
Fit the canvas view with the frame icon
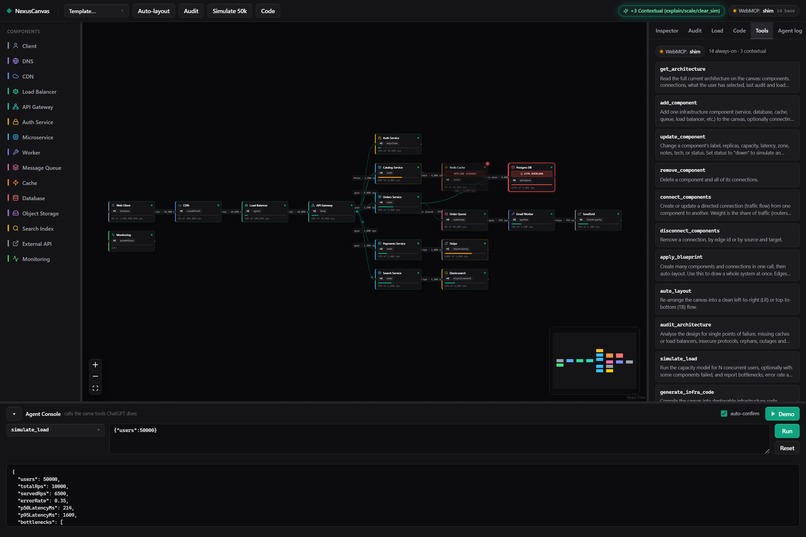[95, 388]
